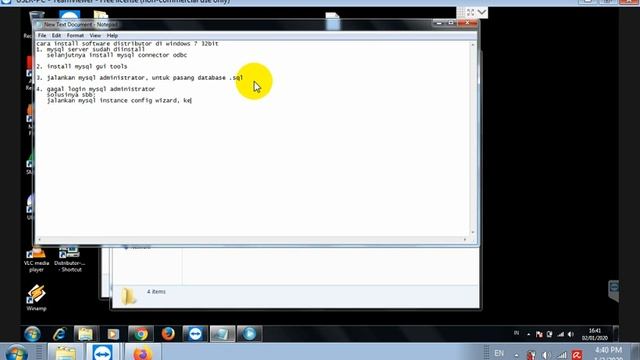
Task: Open TeamViewer on remote taskbar
Action: click(x=195, y=334)
